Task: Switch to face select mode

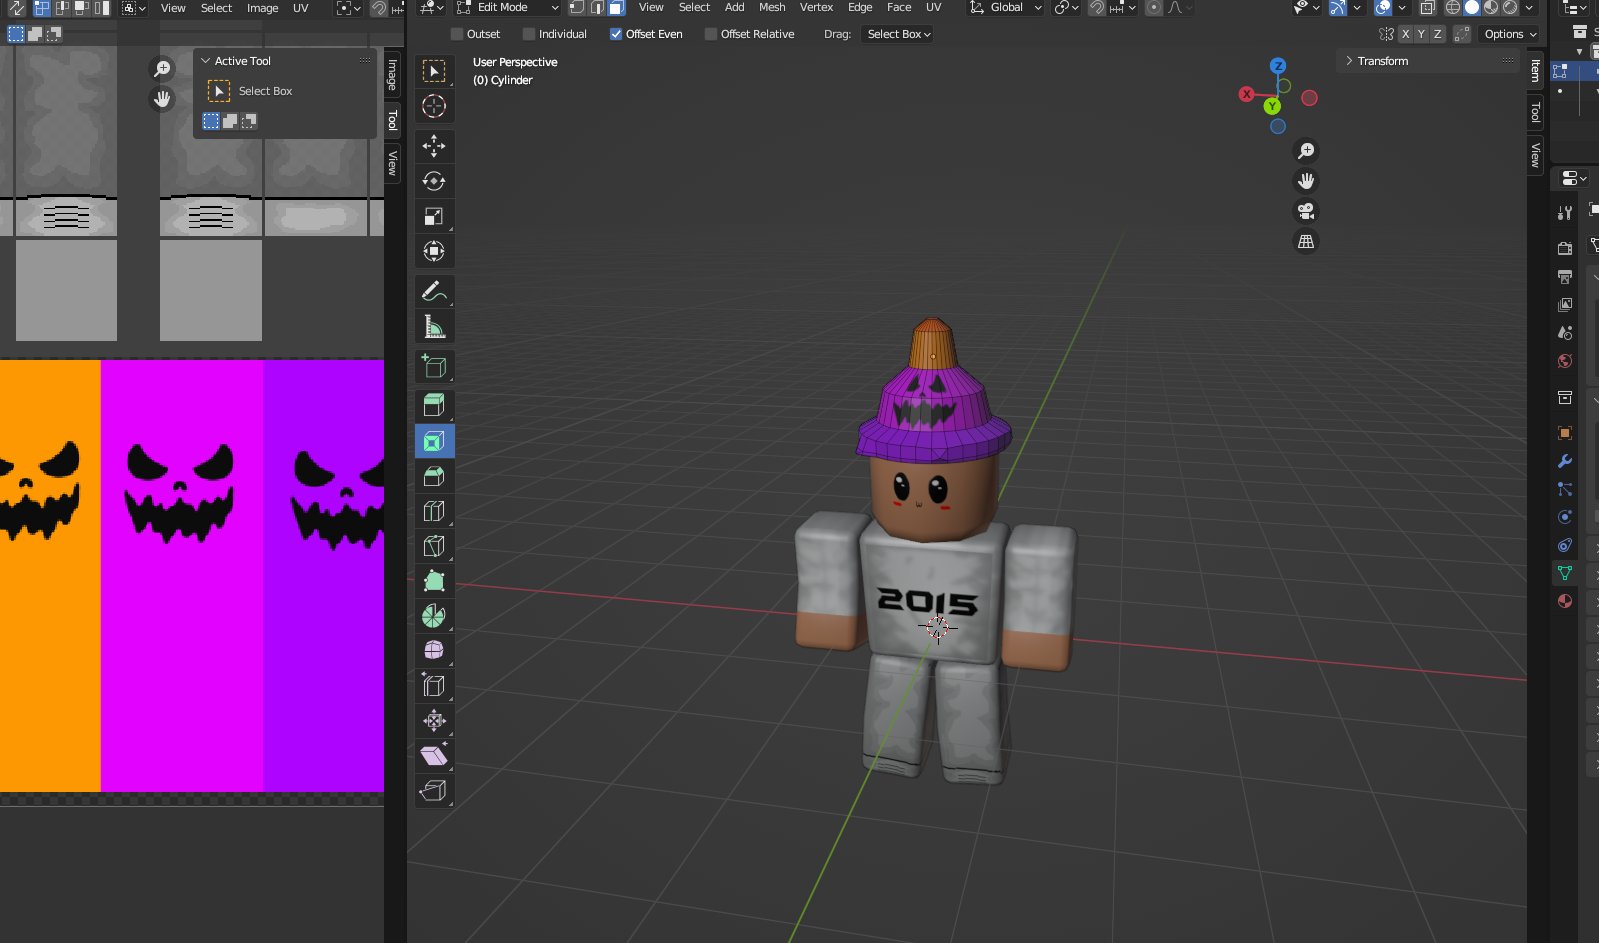Action: tap(616, 7)
